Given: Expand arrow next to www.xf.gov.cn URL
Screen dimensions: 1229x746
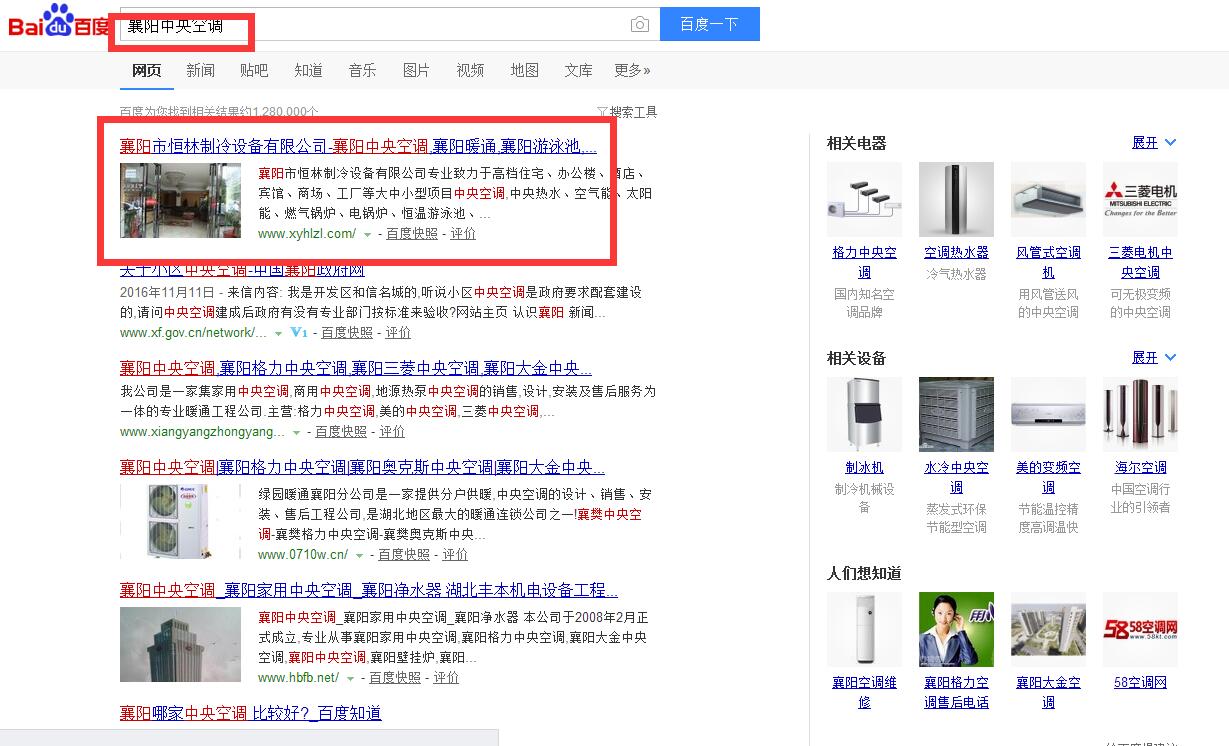Looking at the screenshot, I should [278, 333].
